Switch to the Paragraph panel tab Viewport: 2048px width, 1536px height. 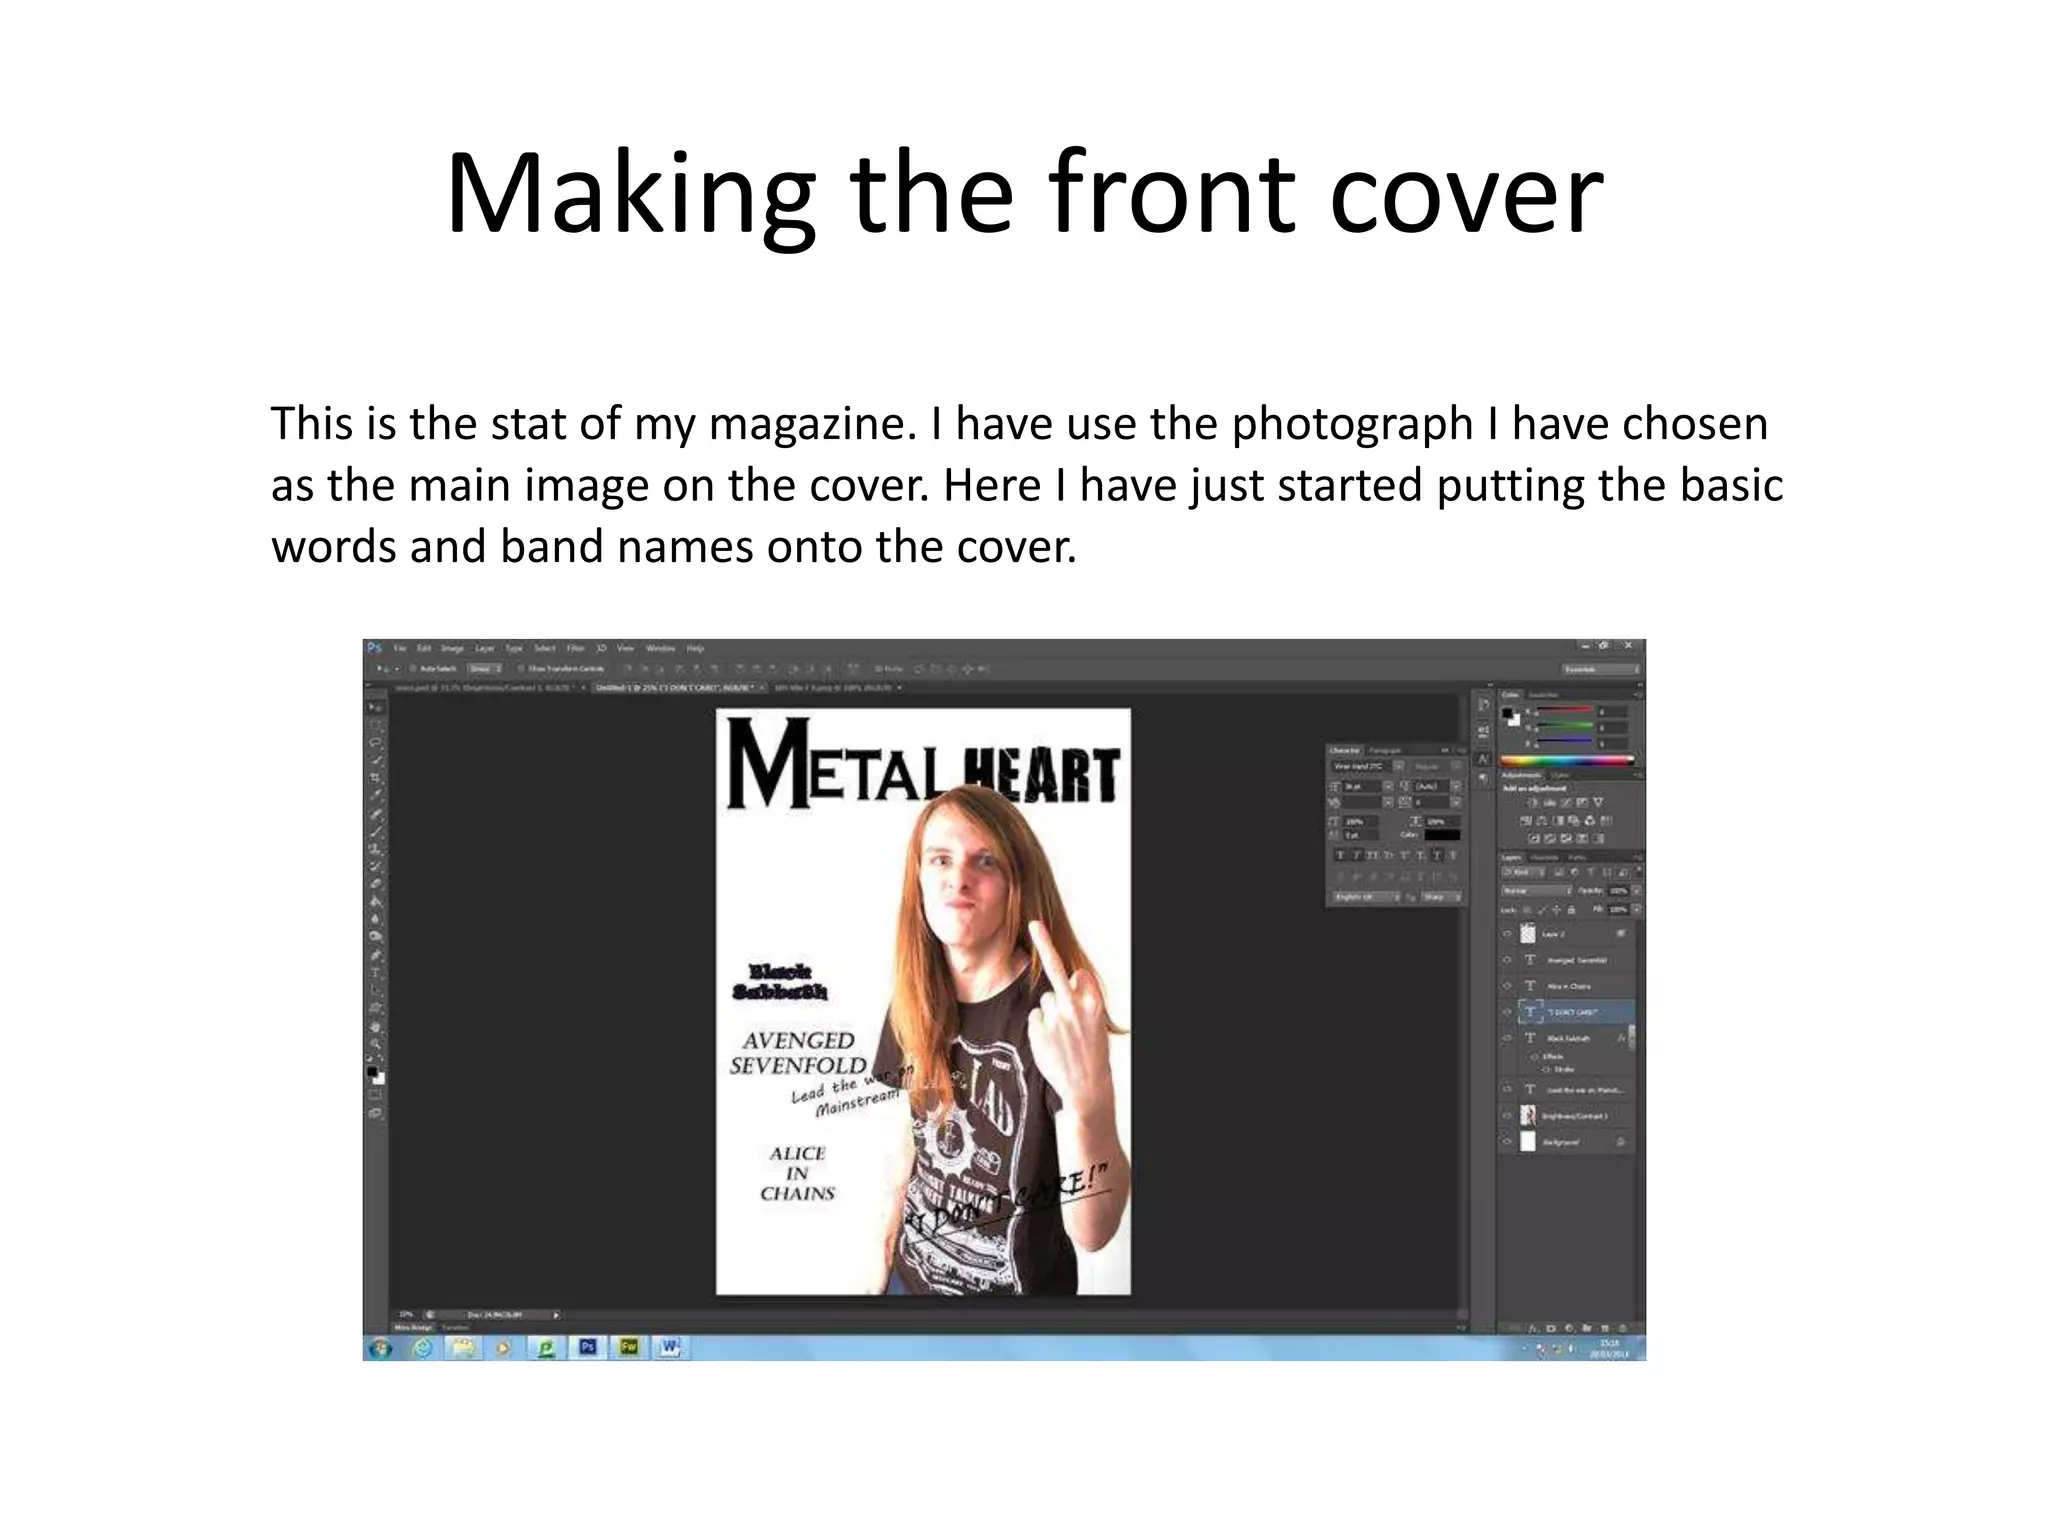coord(1385,750)
